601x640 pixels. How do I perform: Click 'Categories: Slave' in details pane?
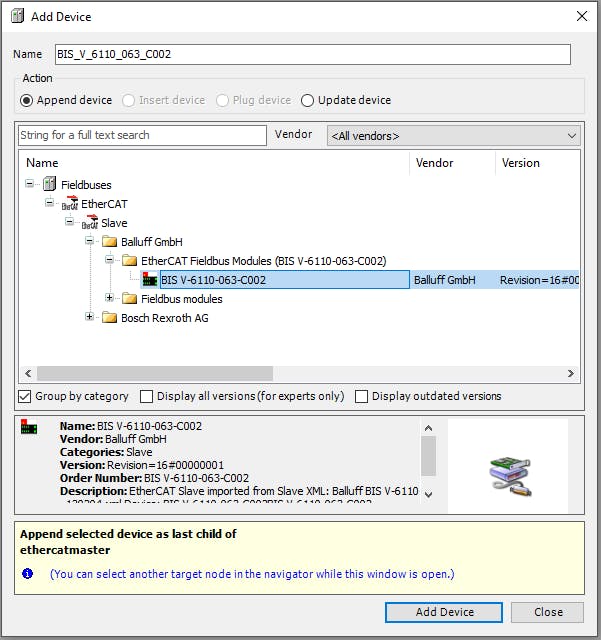pyautogui.click(x=106, y=452)
